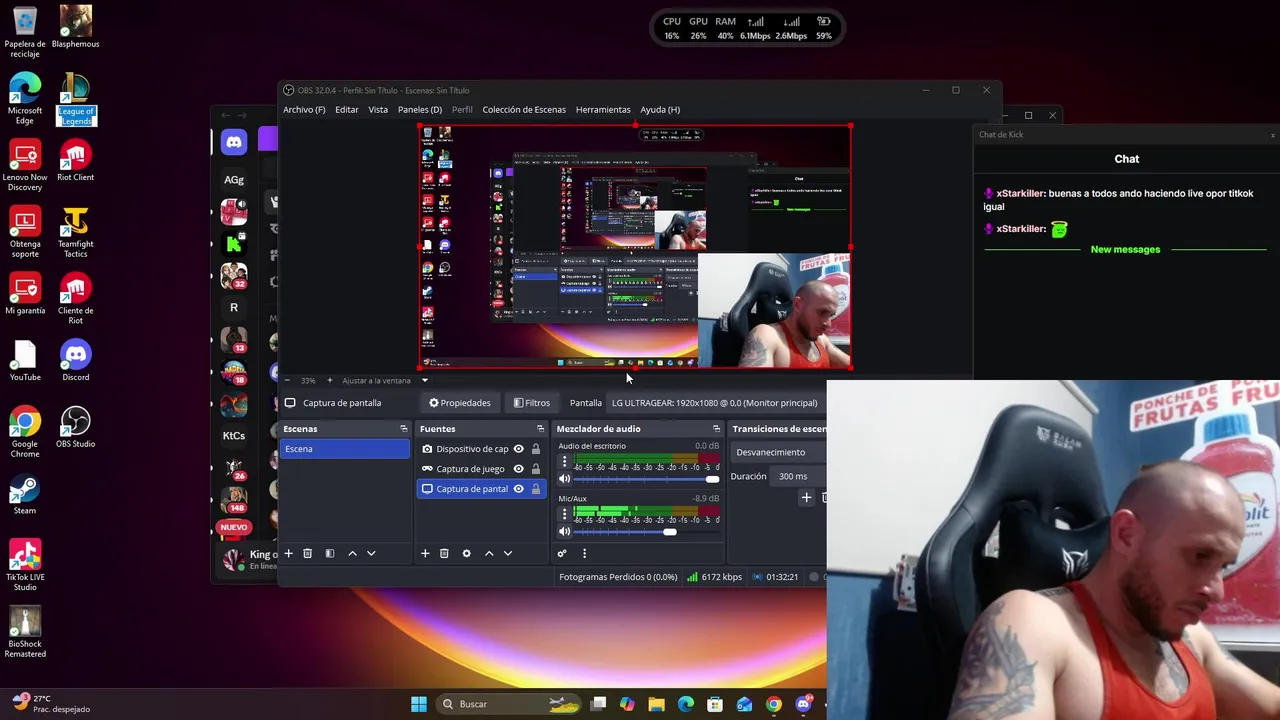Unlock the Dispositivo de cap source
The height and width of the screenshot is (720, 1280).
pyautogui.click(x=536, y=449)
